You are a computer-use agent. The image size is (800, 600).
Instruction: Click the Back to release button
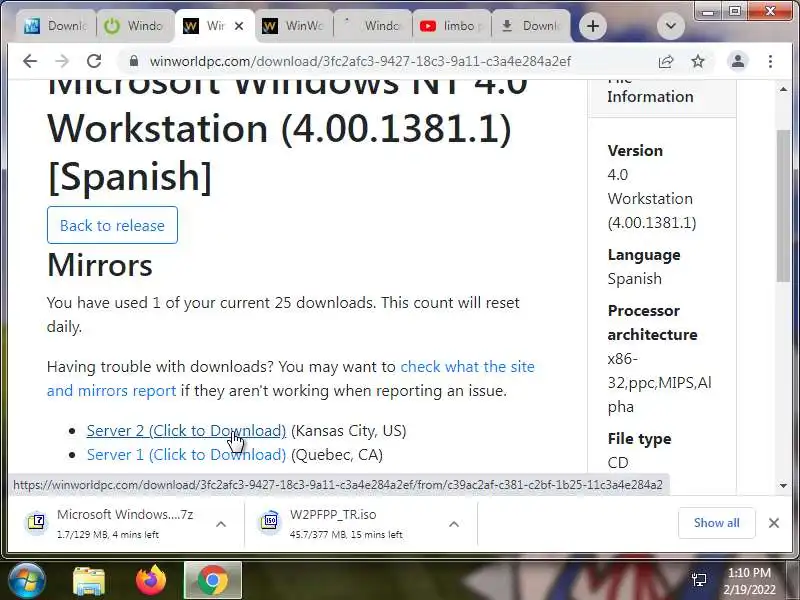click(x=112, y=225)
